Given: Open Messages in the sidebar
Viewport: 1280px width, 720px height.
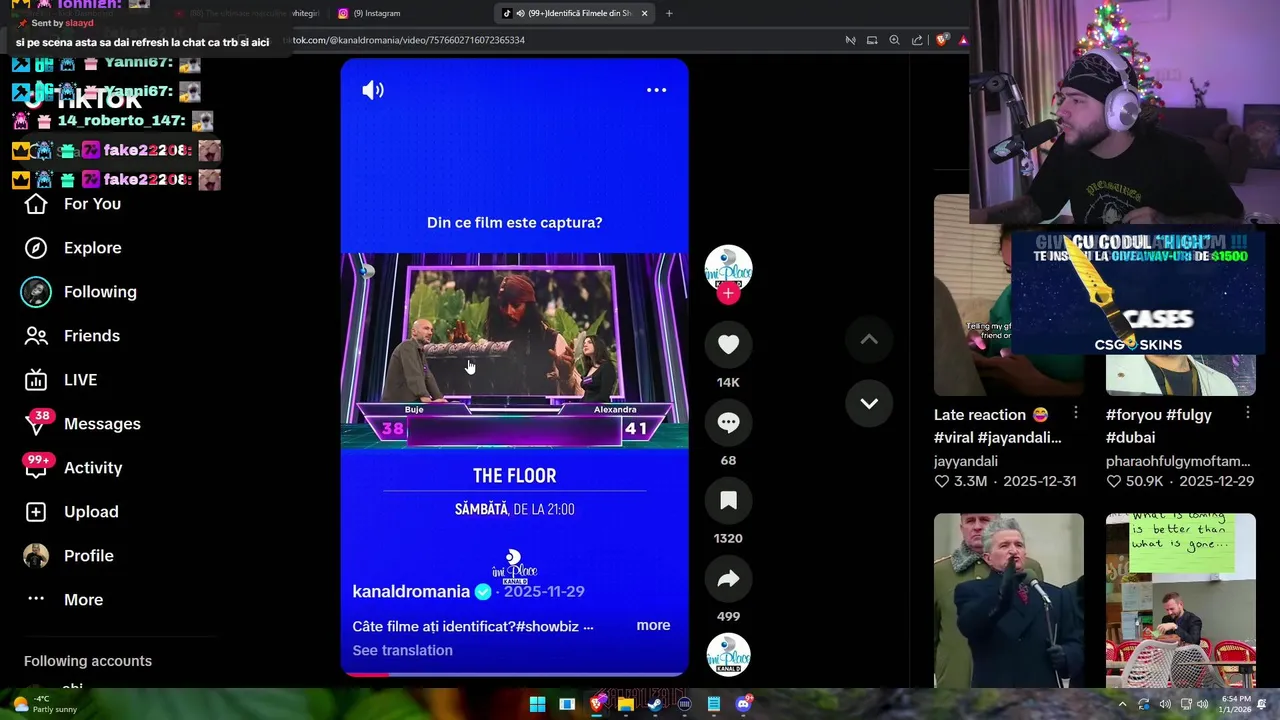Looking at the screenshot, I should [102, 424].
